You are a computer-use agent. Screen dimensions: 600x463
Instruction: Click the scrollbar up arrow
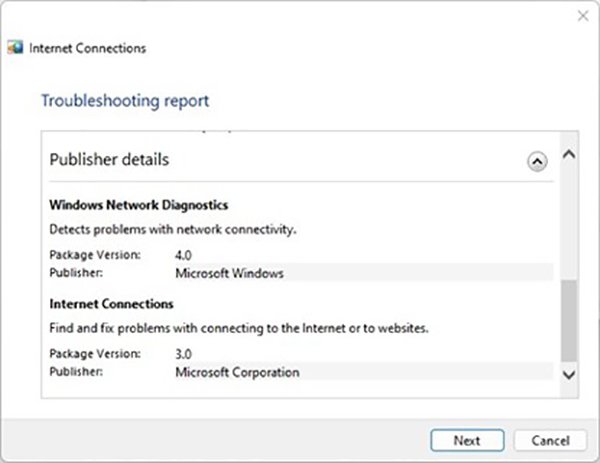coord(569,156)
